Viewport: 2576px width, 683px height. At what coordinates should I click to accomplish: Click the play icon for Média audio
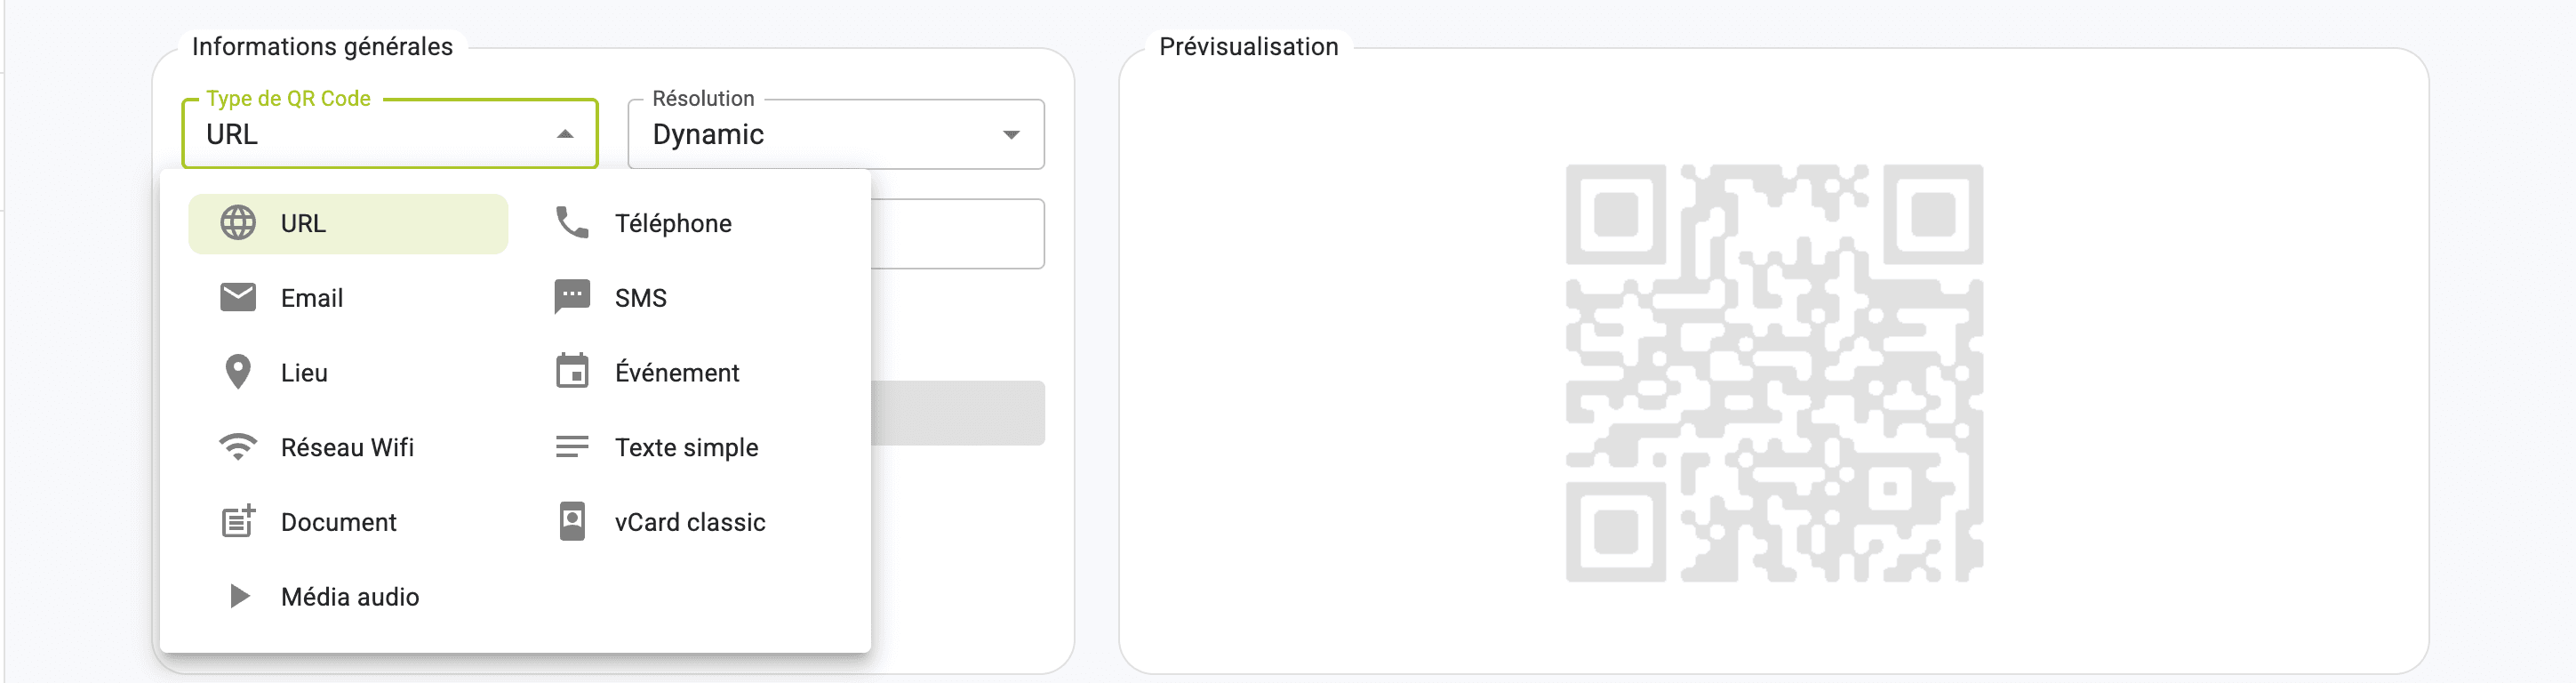click(239, 596)
